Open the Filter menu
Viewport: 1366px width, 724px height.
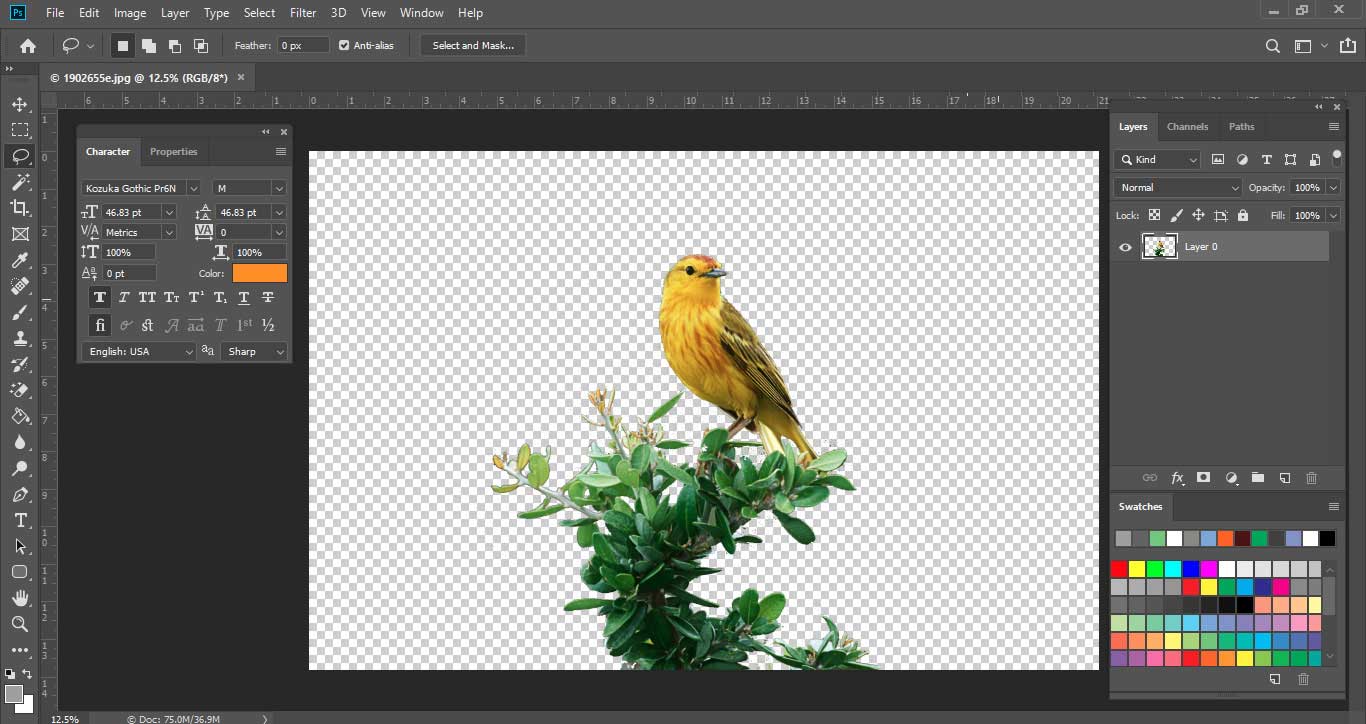(302, 12)
